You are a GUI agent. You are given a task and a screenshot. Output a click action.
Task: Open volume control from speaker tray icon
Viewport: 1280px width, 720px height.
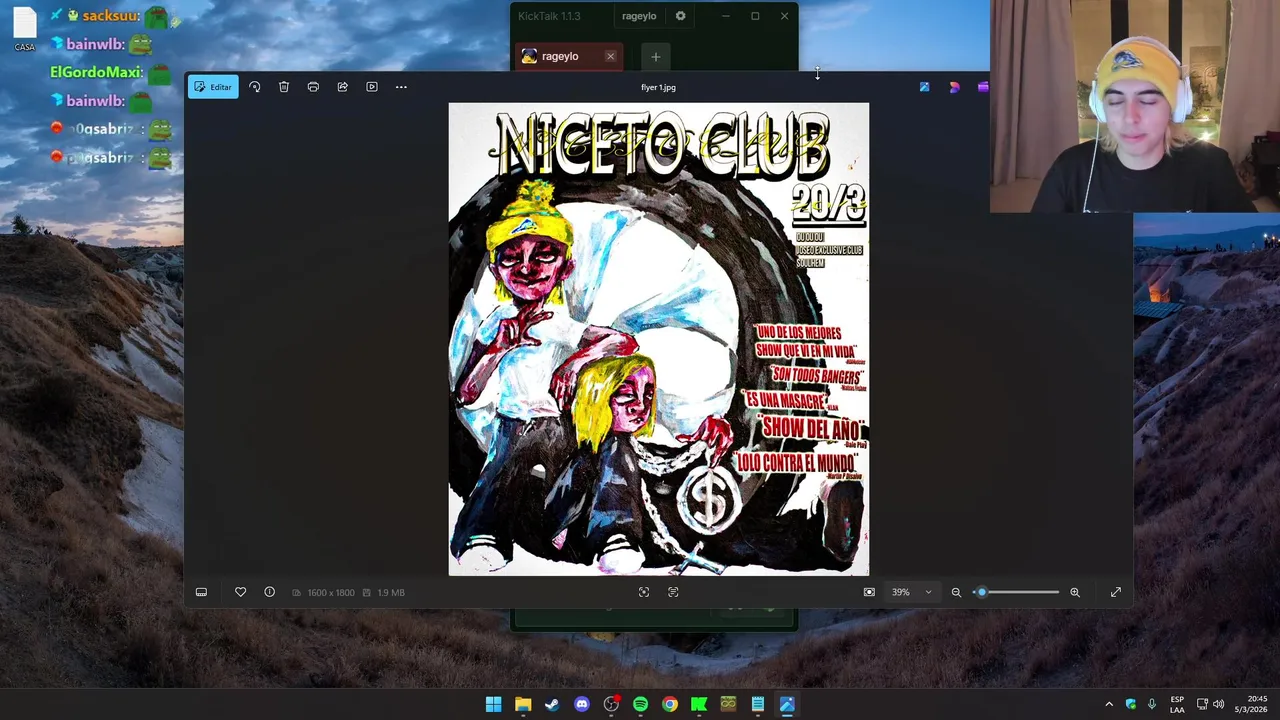pos(1219,704)
